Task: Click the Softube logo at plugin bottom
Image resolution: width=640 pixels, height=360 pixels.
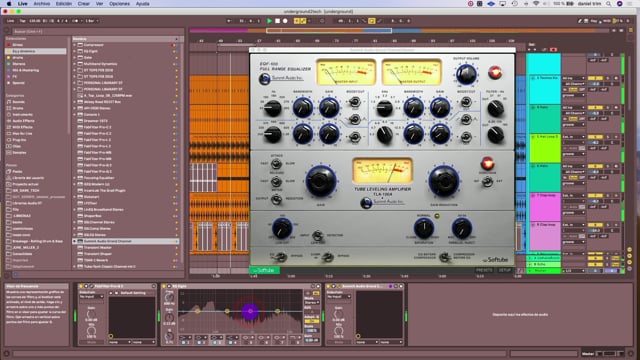Action: (x=495, y=260)
